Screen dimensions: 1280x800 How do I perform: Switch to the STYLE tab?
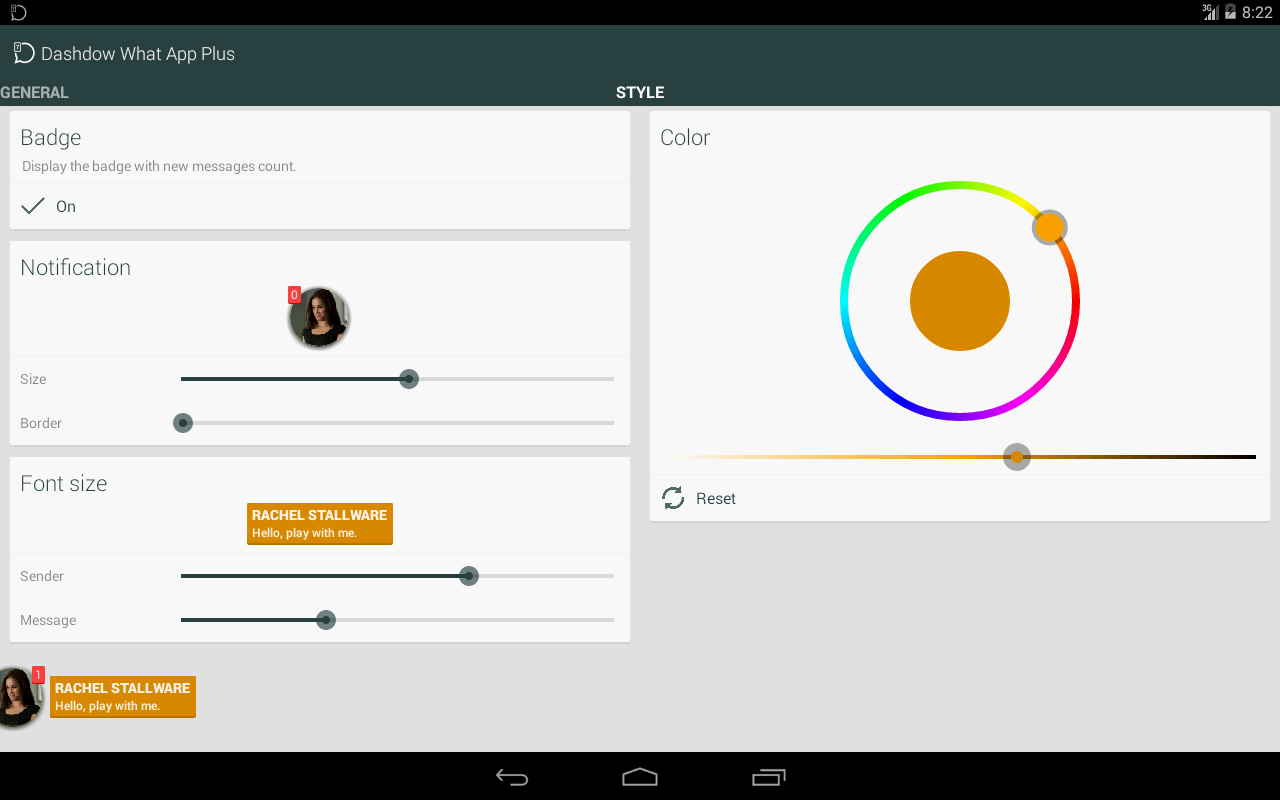click(x=639, y=92)
